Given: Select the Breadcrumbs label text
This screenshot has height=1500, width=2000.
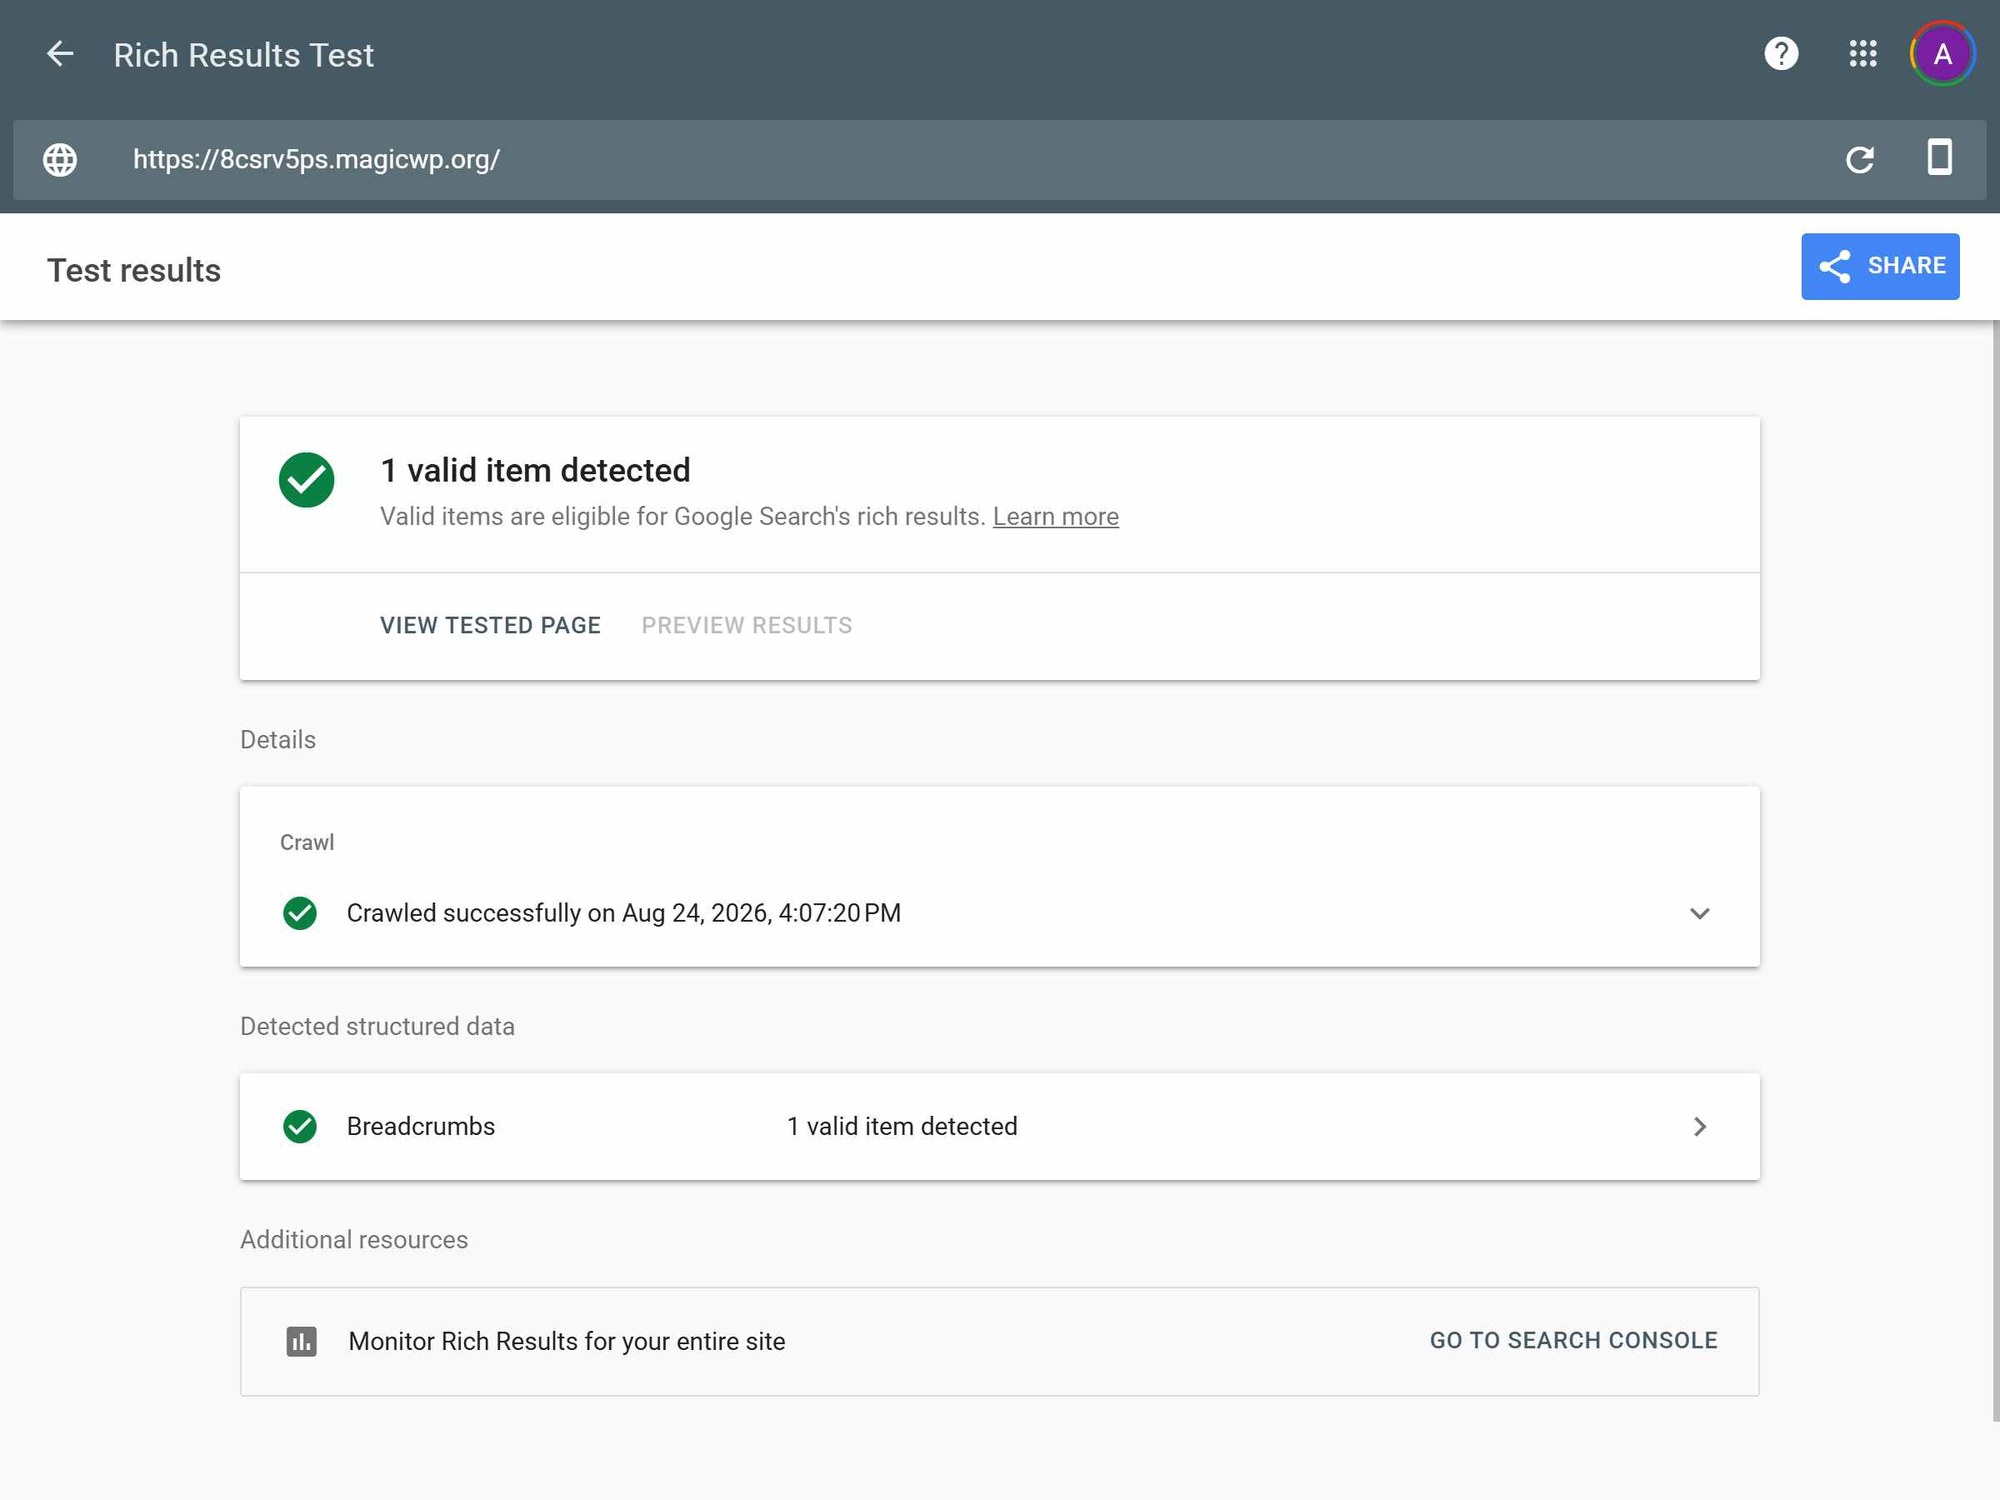Looking at the screenshot, I should tap(421, 1126).
